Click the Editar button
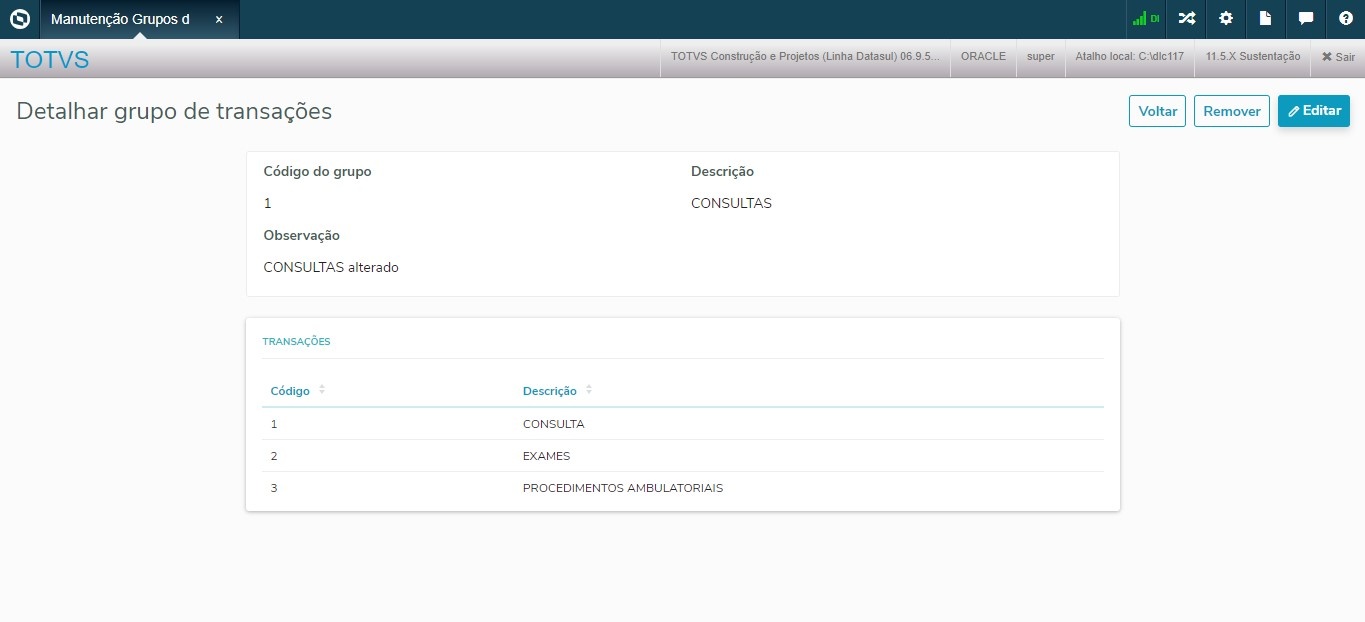 1314,111
